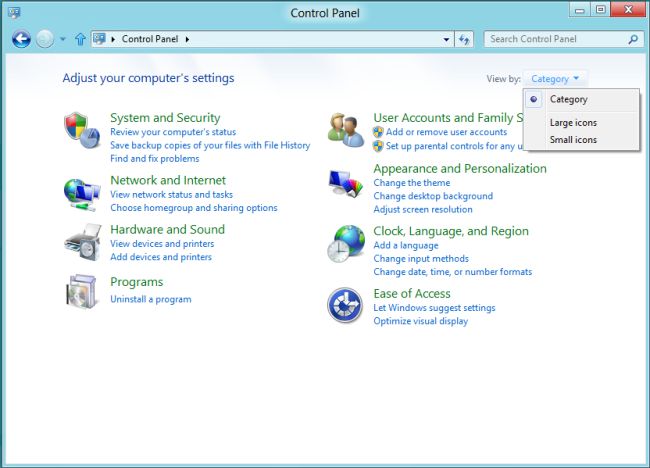
Task: Open Change date, time, or number formats
Action: (453, 272)
